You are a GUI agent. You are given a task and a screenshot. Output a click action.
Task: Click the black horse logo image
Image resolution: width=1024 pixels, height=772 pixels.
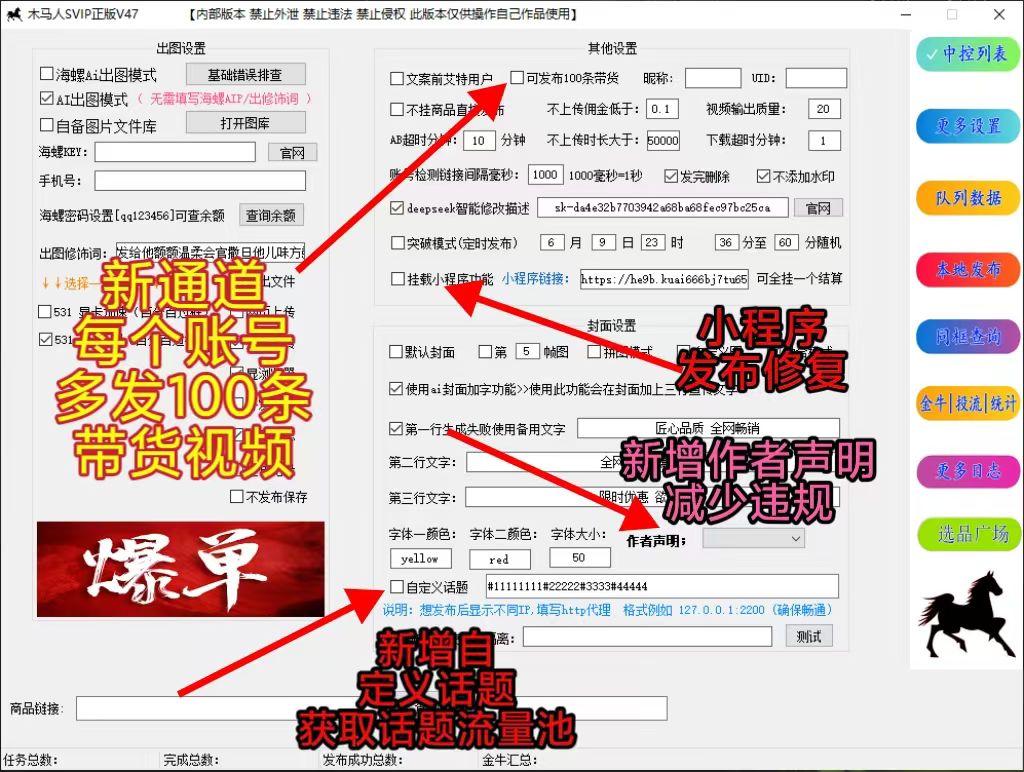[968, 614]
